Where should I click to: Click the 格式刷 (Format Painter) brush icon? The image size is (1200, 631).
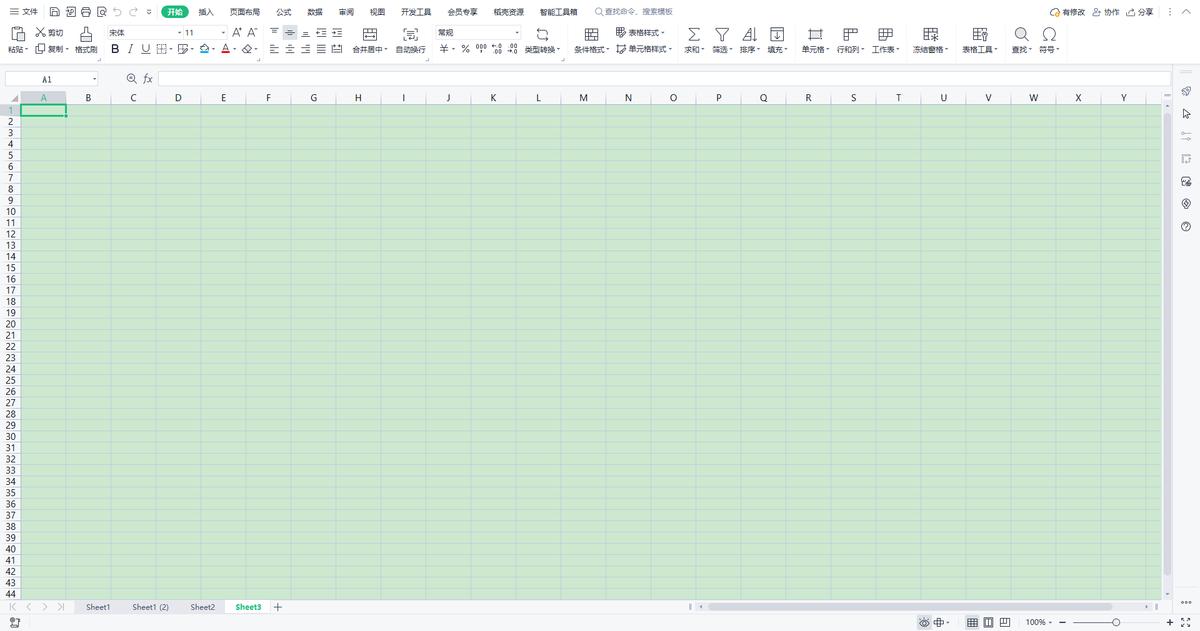tap(86, 34)
